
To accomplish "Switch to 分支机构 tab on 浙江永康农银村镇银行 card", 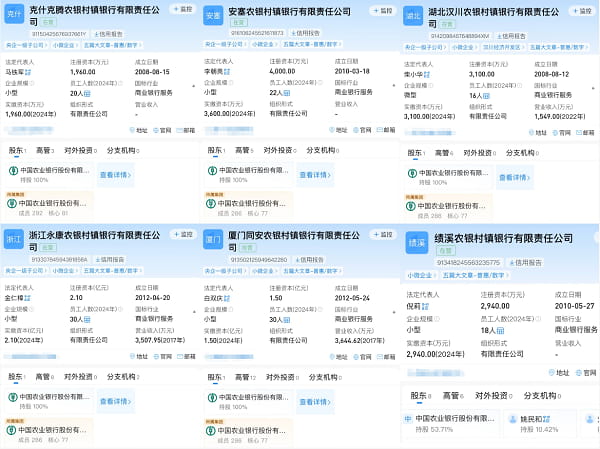I will (123, 377).
